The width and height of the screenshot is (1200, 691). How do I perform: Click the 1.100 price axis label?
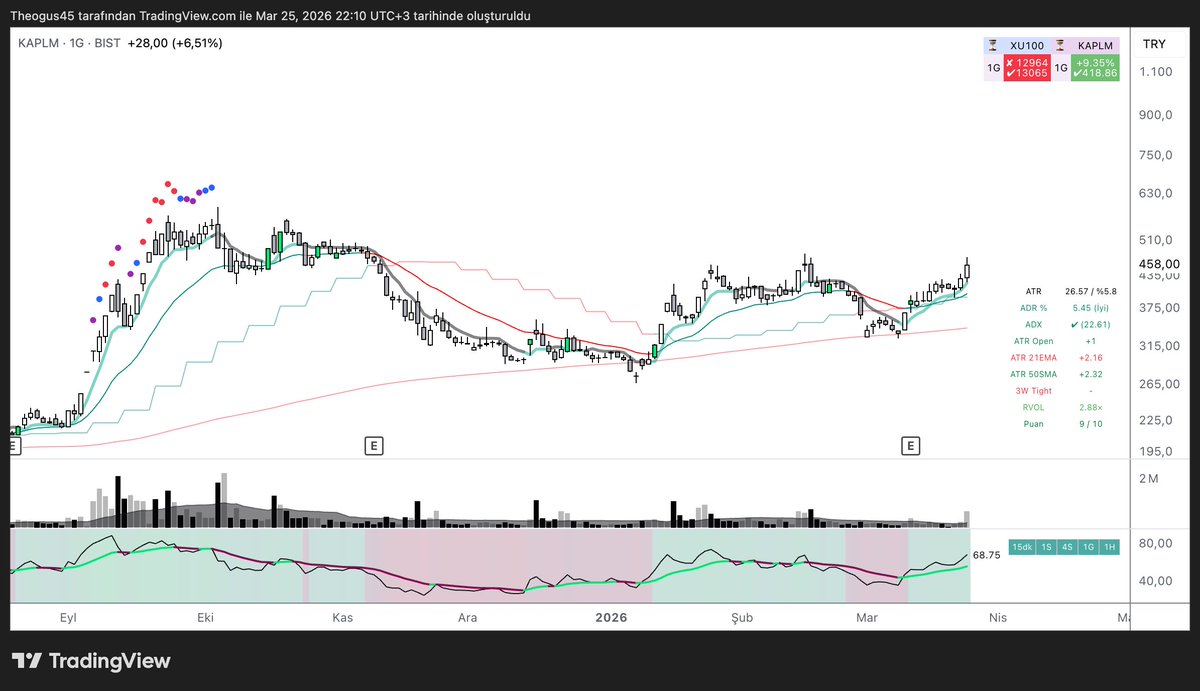[x=1155, y=72]
